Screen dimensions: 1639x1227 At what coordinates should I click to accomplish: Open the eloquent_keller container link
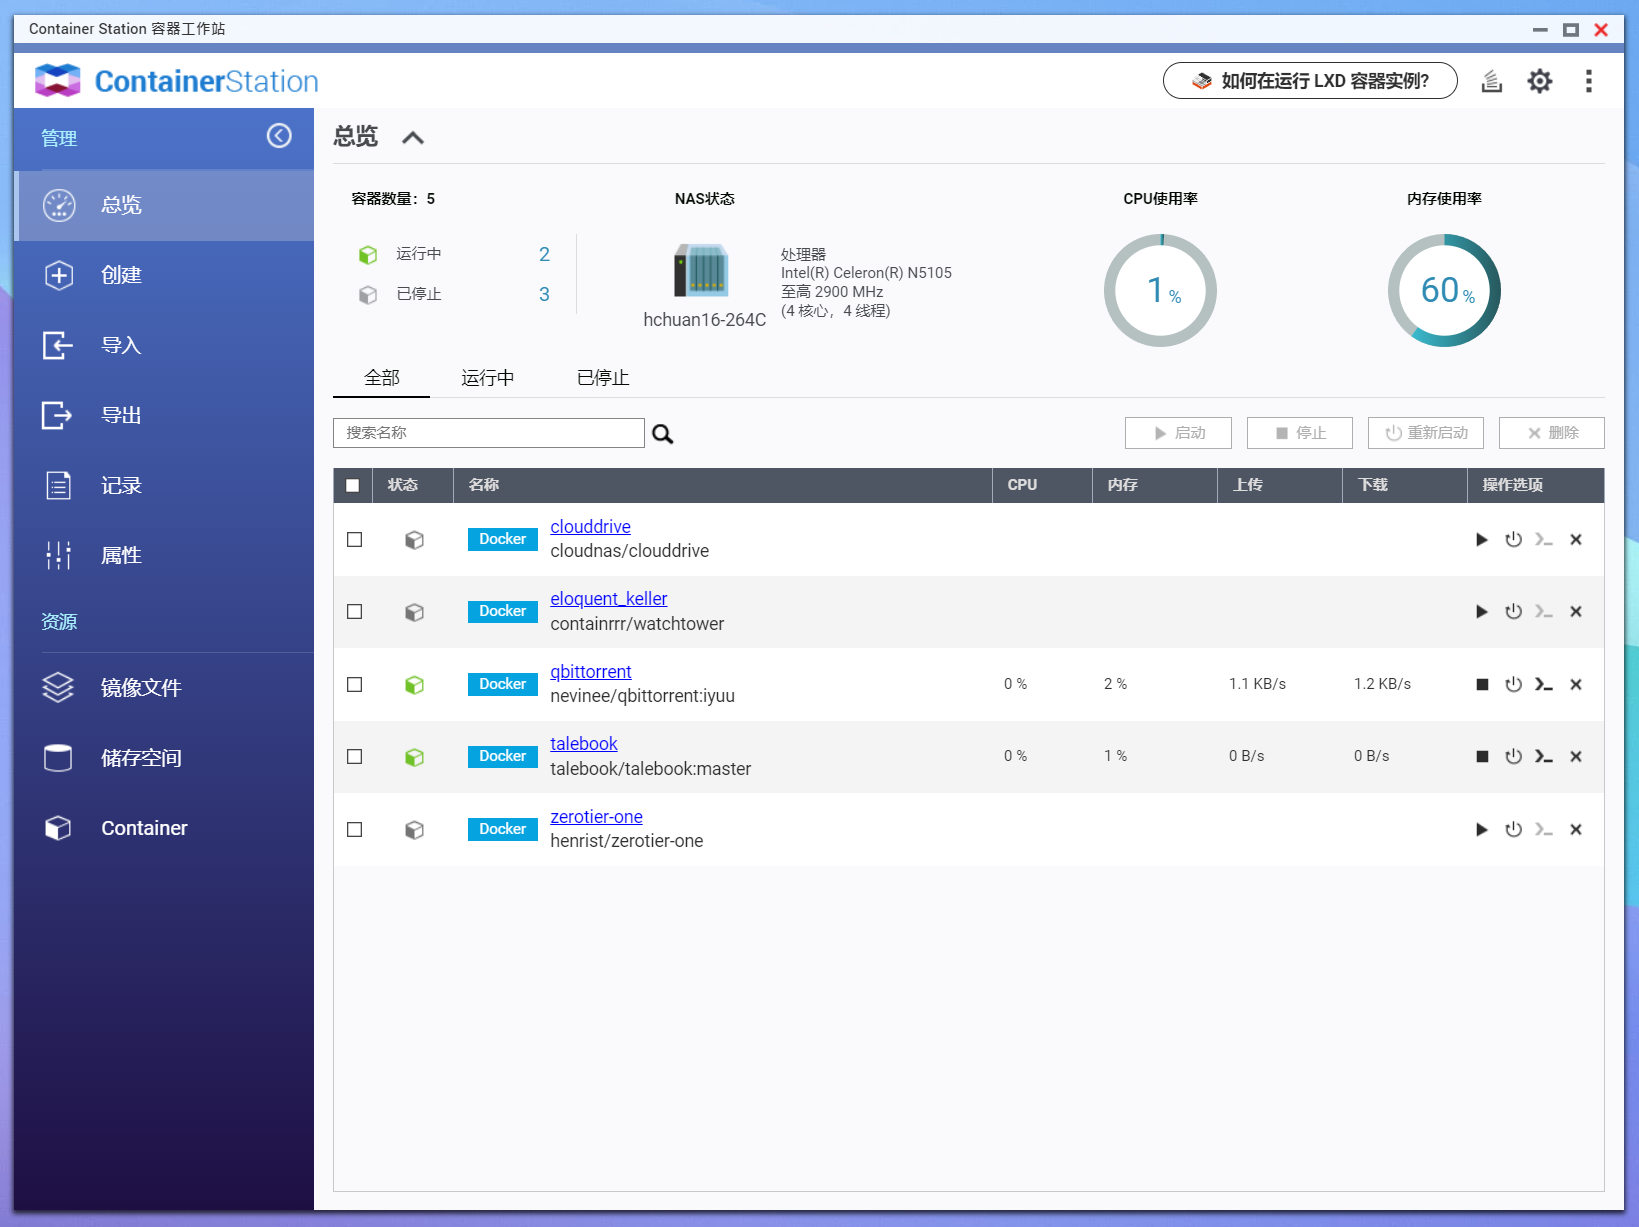point(608,599)
